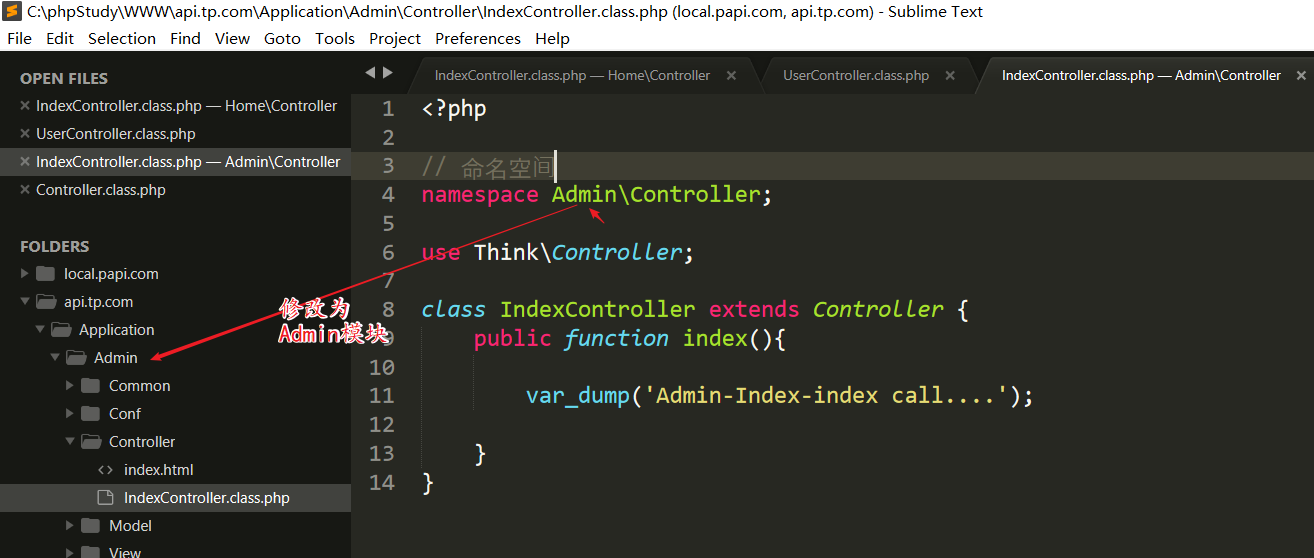Screen dimensions: 1314x558
Task: Open Controller.class.php from open files
Action: click(x=101, y=190)
